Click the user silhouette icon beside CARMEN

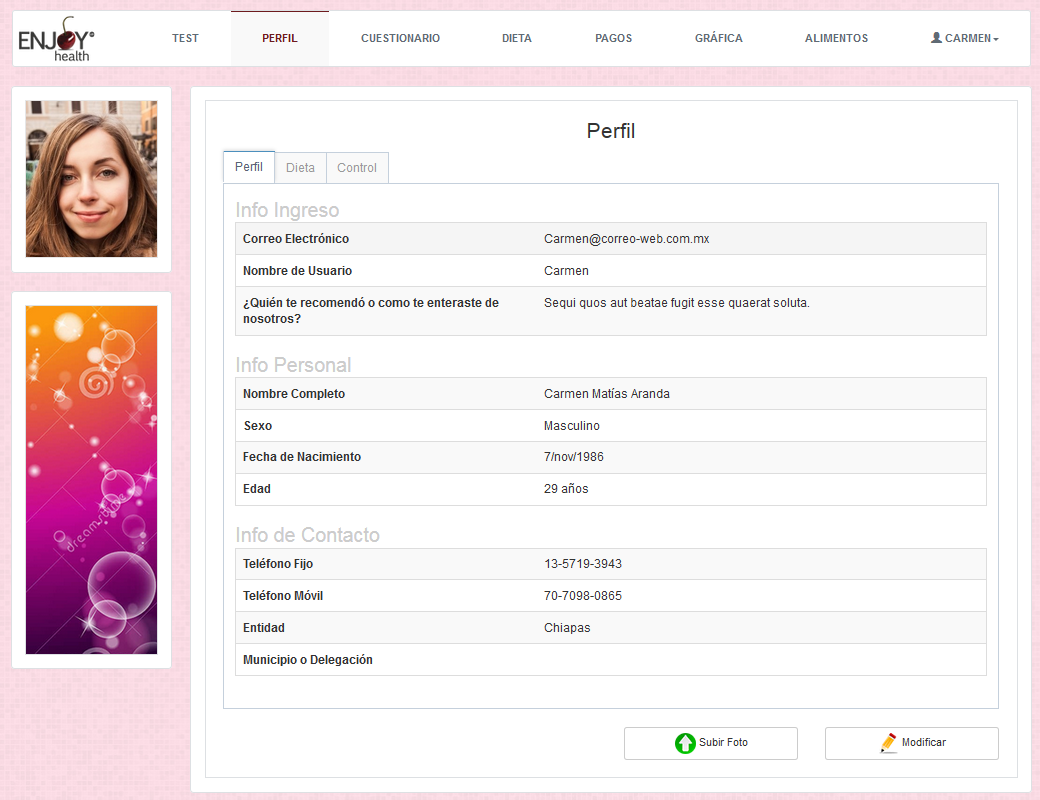[x=936, y=38]
